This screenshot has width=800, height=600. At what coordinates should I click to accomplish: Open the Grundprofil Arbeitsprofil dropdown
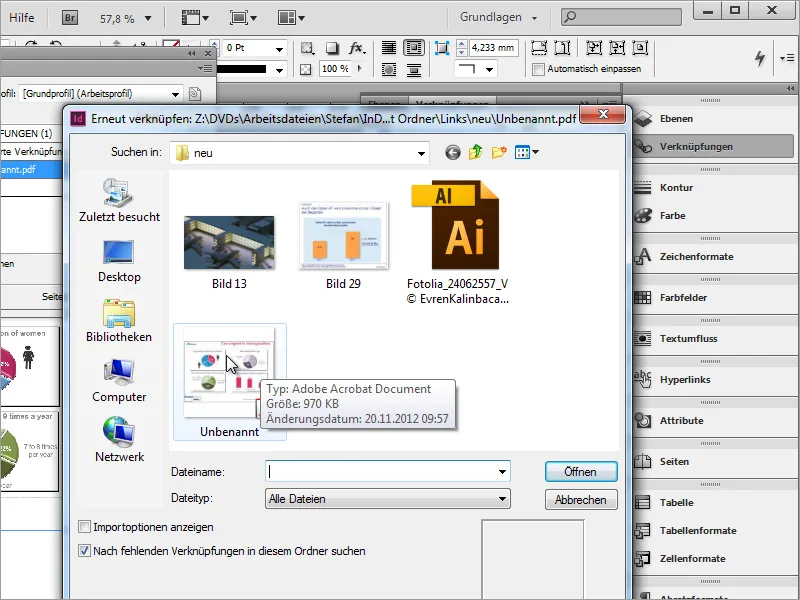click(x=101, y=94)
